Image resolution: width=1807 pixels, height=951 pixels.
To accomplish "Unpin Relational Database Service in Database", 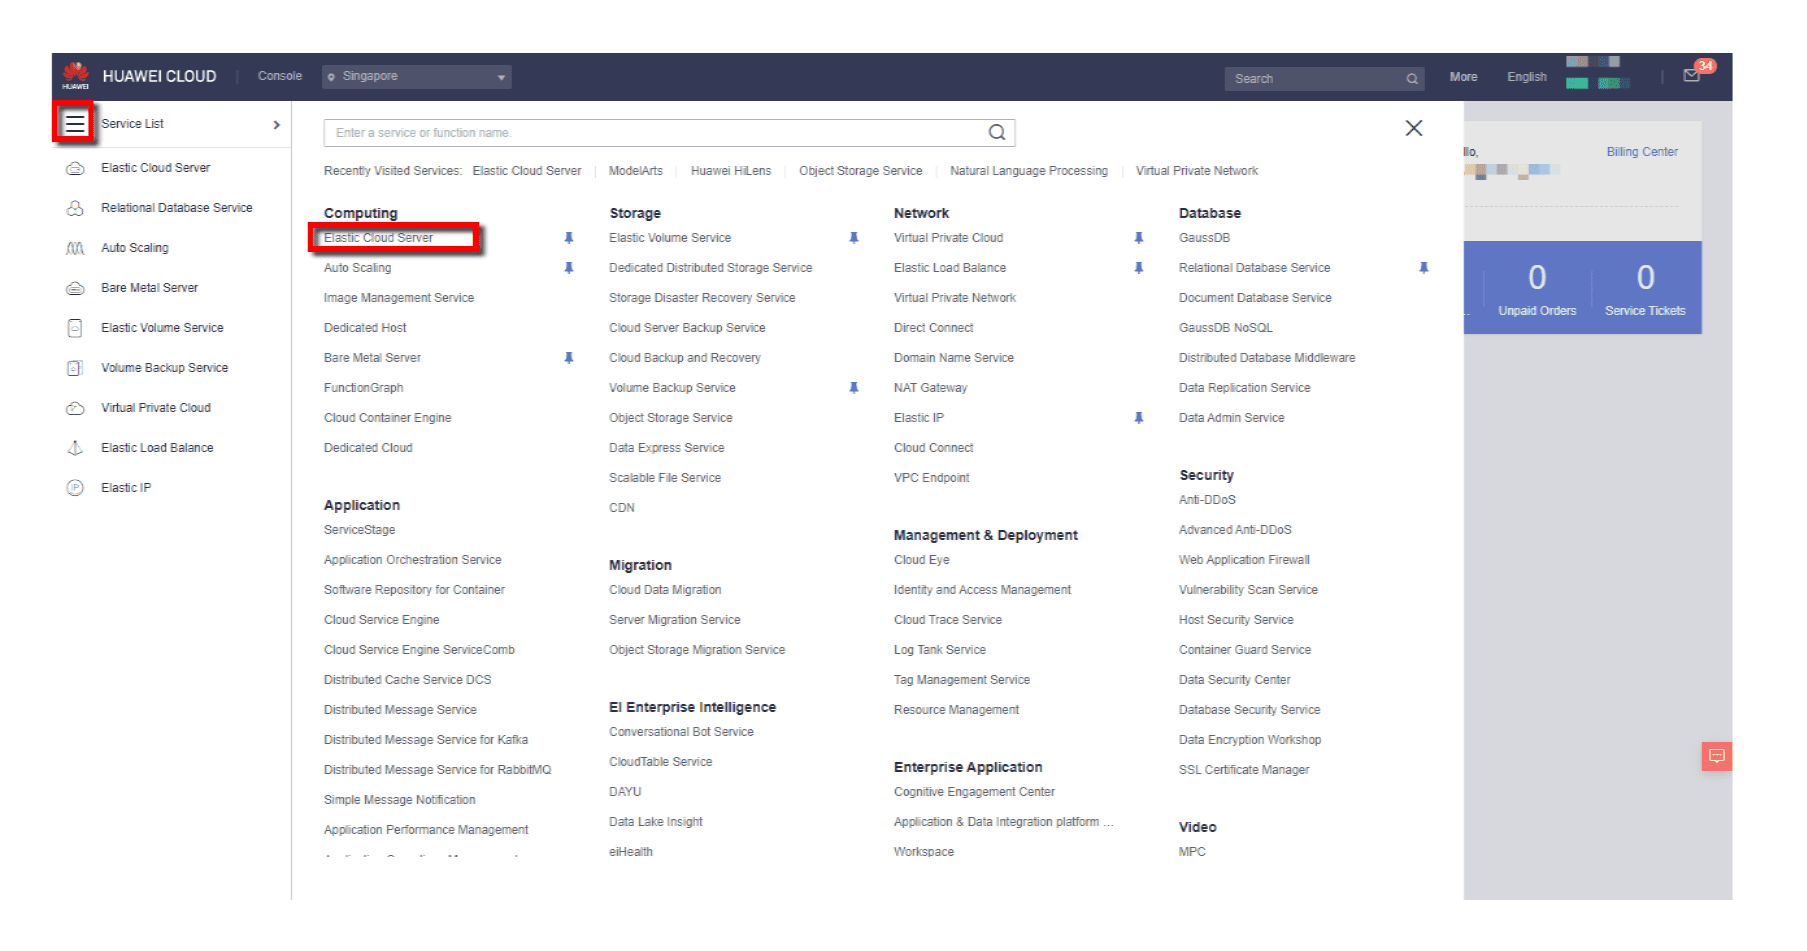I will pos(1424,268).
